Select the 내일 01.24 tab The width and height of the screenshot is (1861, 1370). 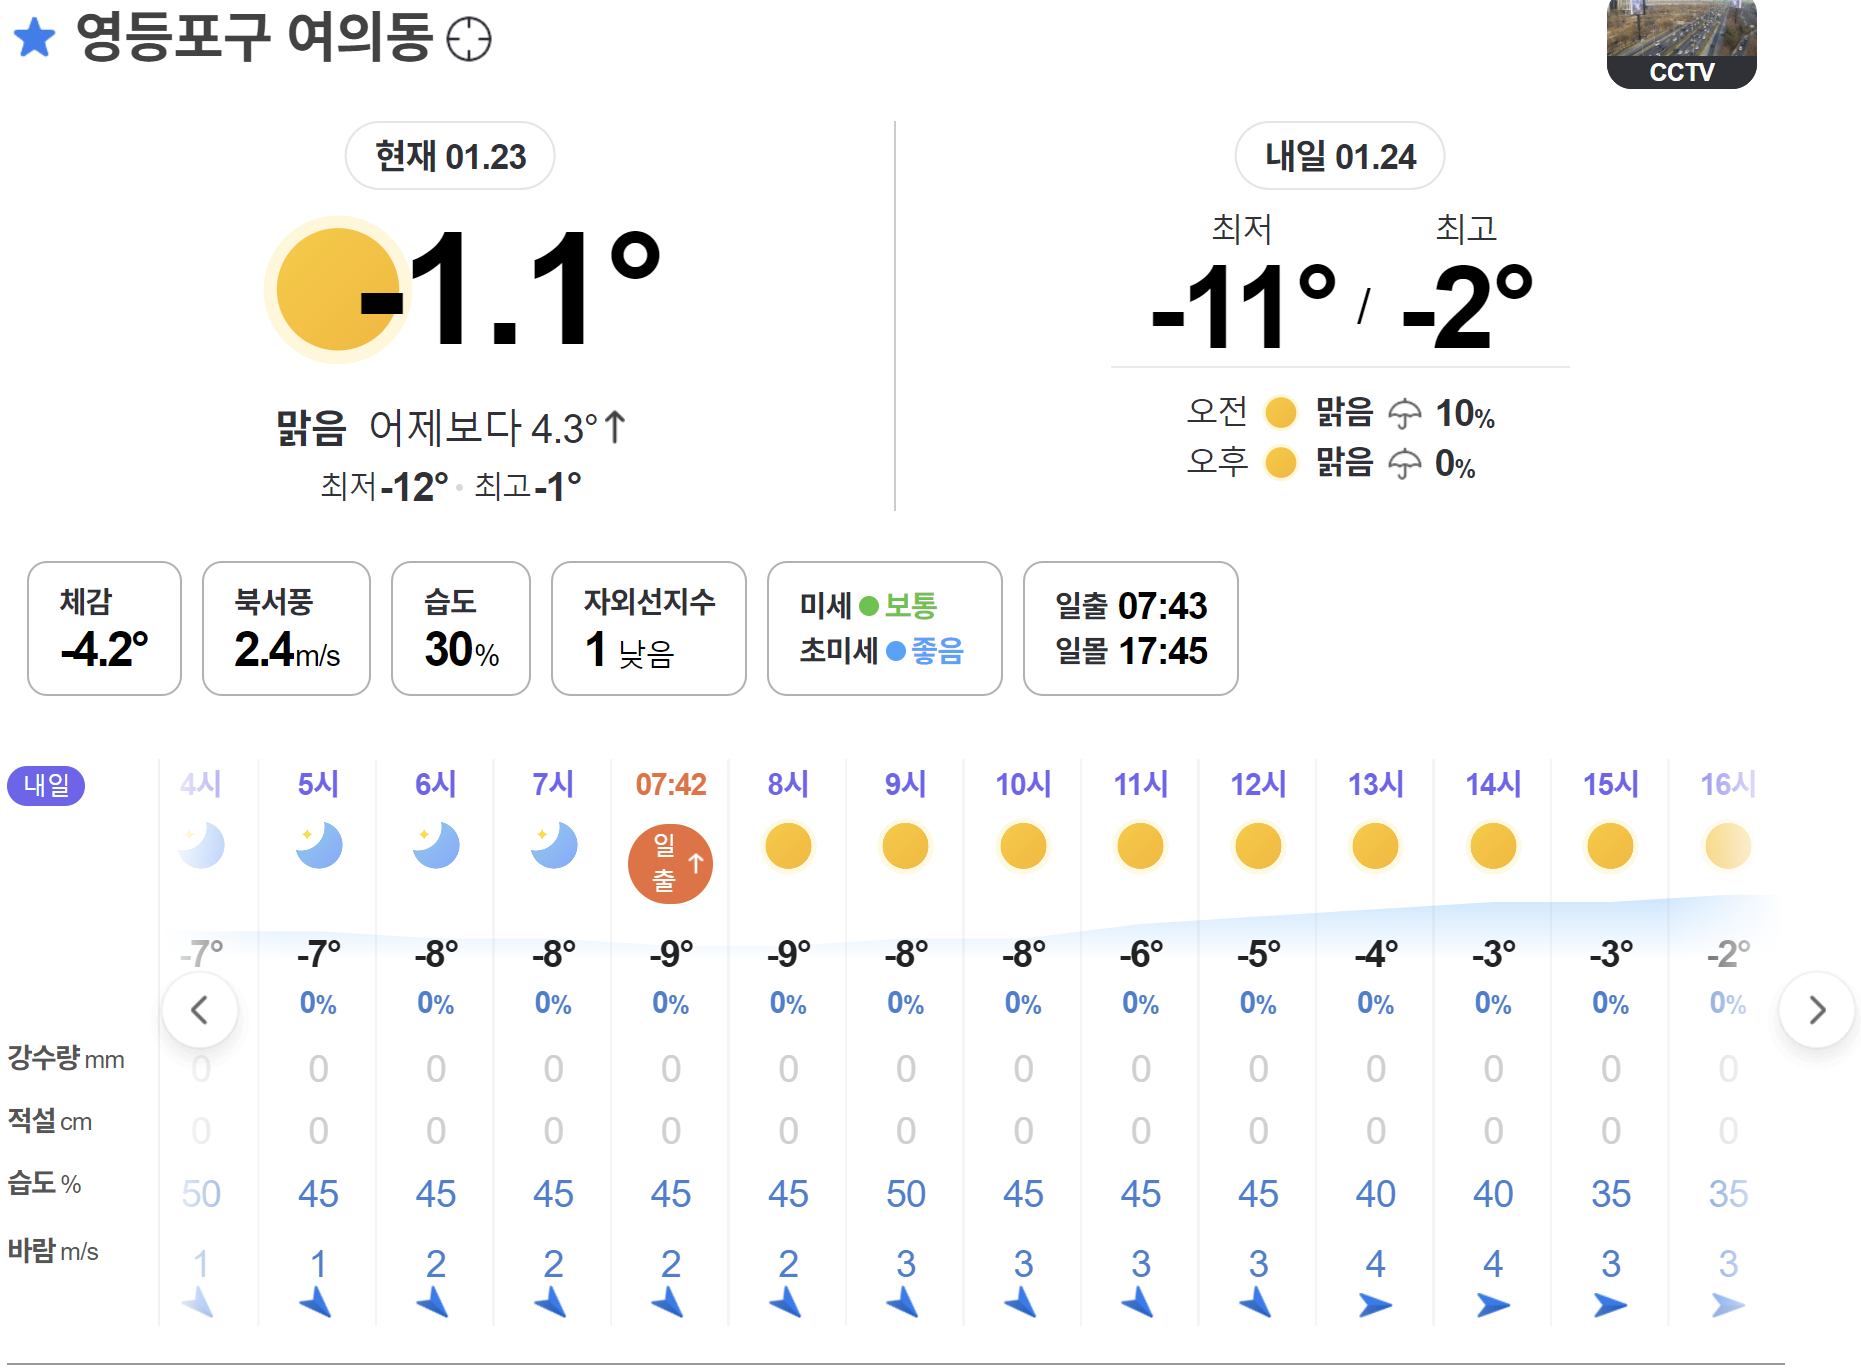(x=1340, y=156)
